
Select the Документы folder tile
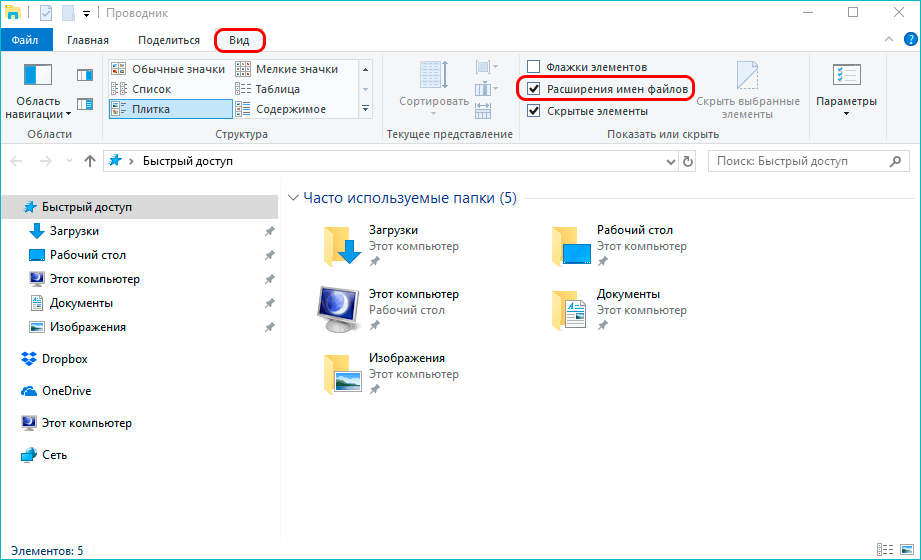(x=619, y=310)
